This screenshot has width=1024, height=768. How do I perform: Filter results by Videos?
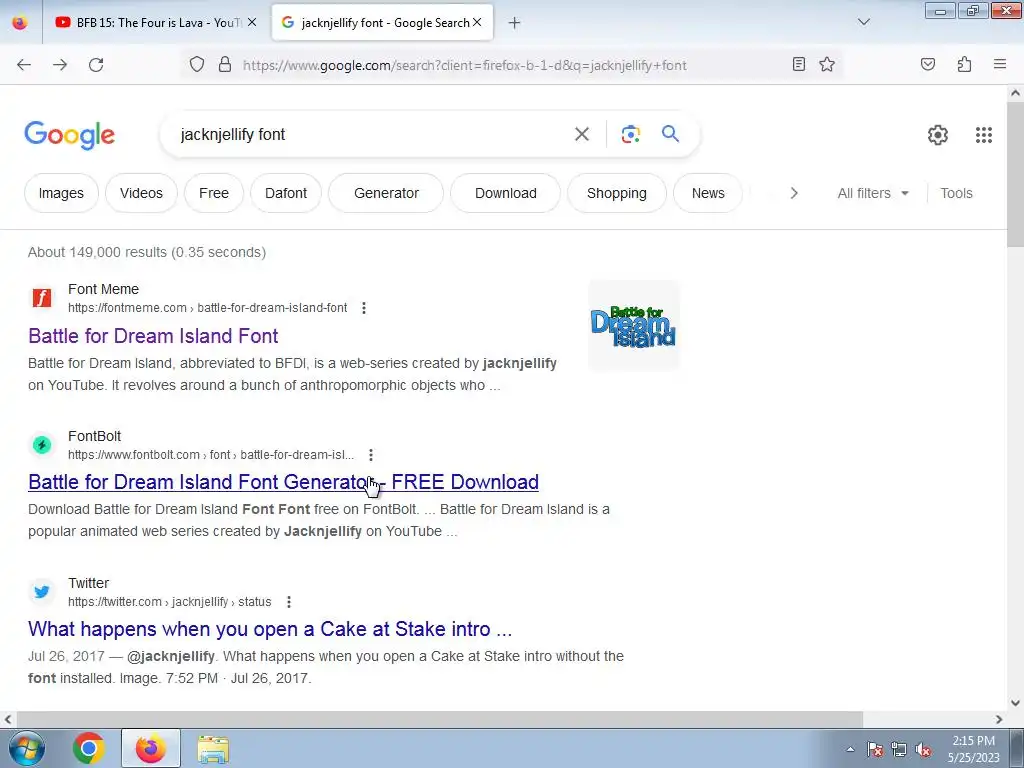coord(141,193)
